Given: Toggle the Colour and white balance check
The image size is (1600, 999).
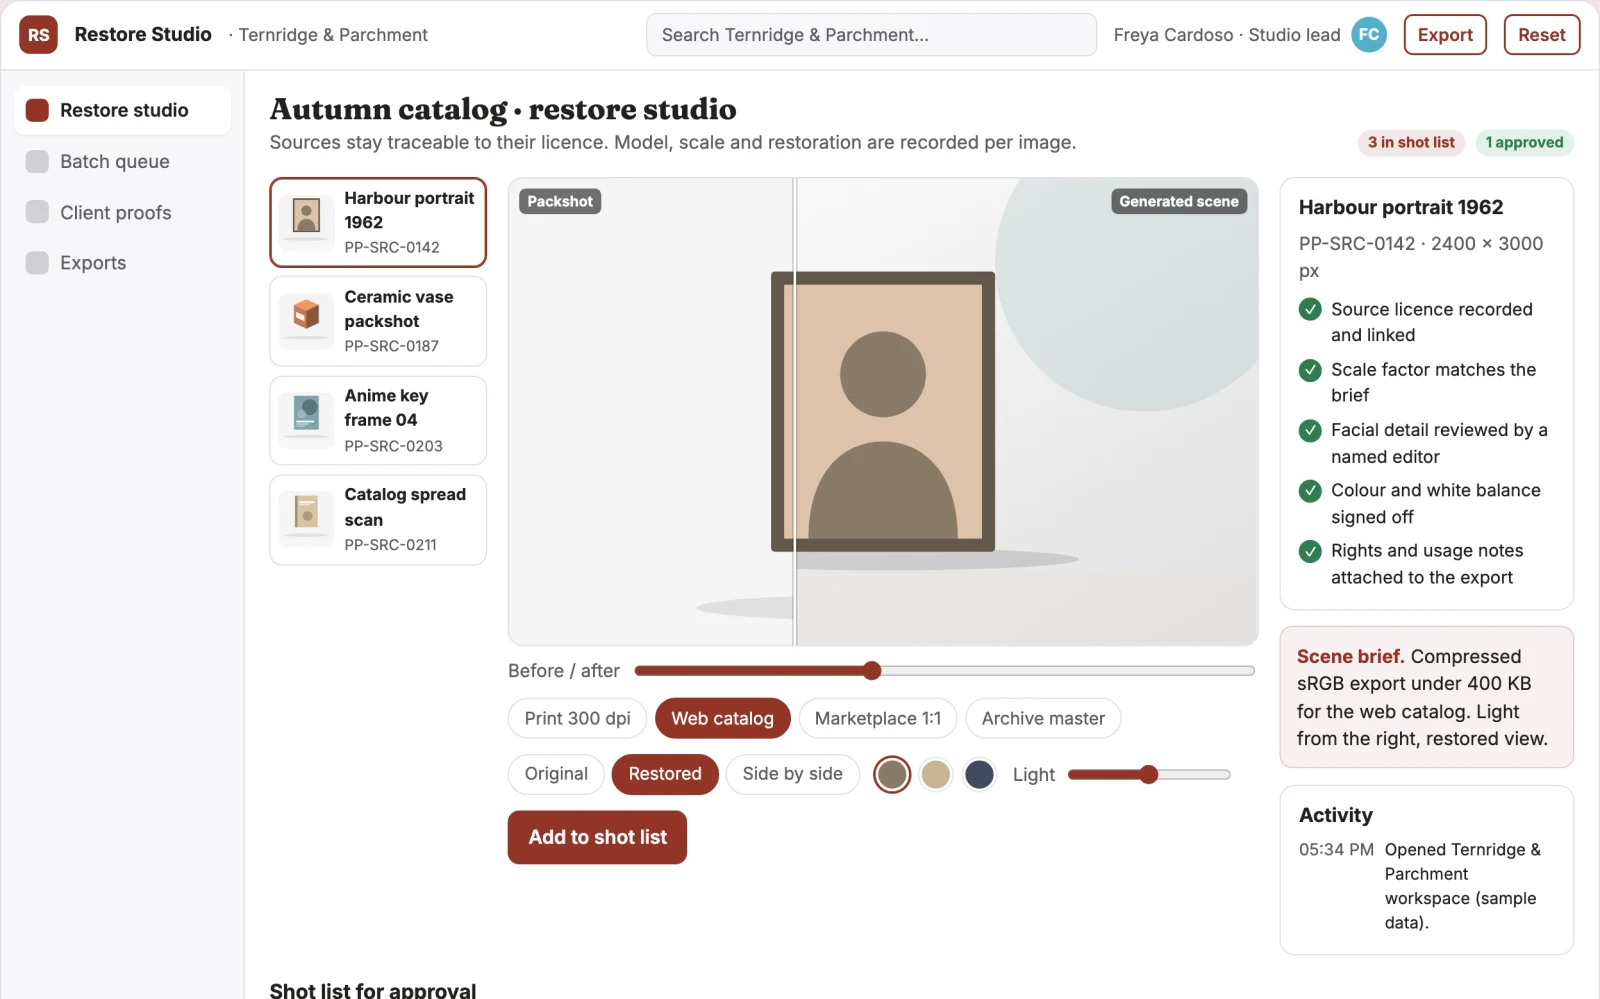Looking at the screenshot, I should pyautogui.click(x=1310, y=491).
